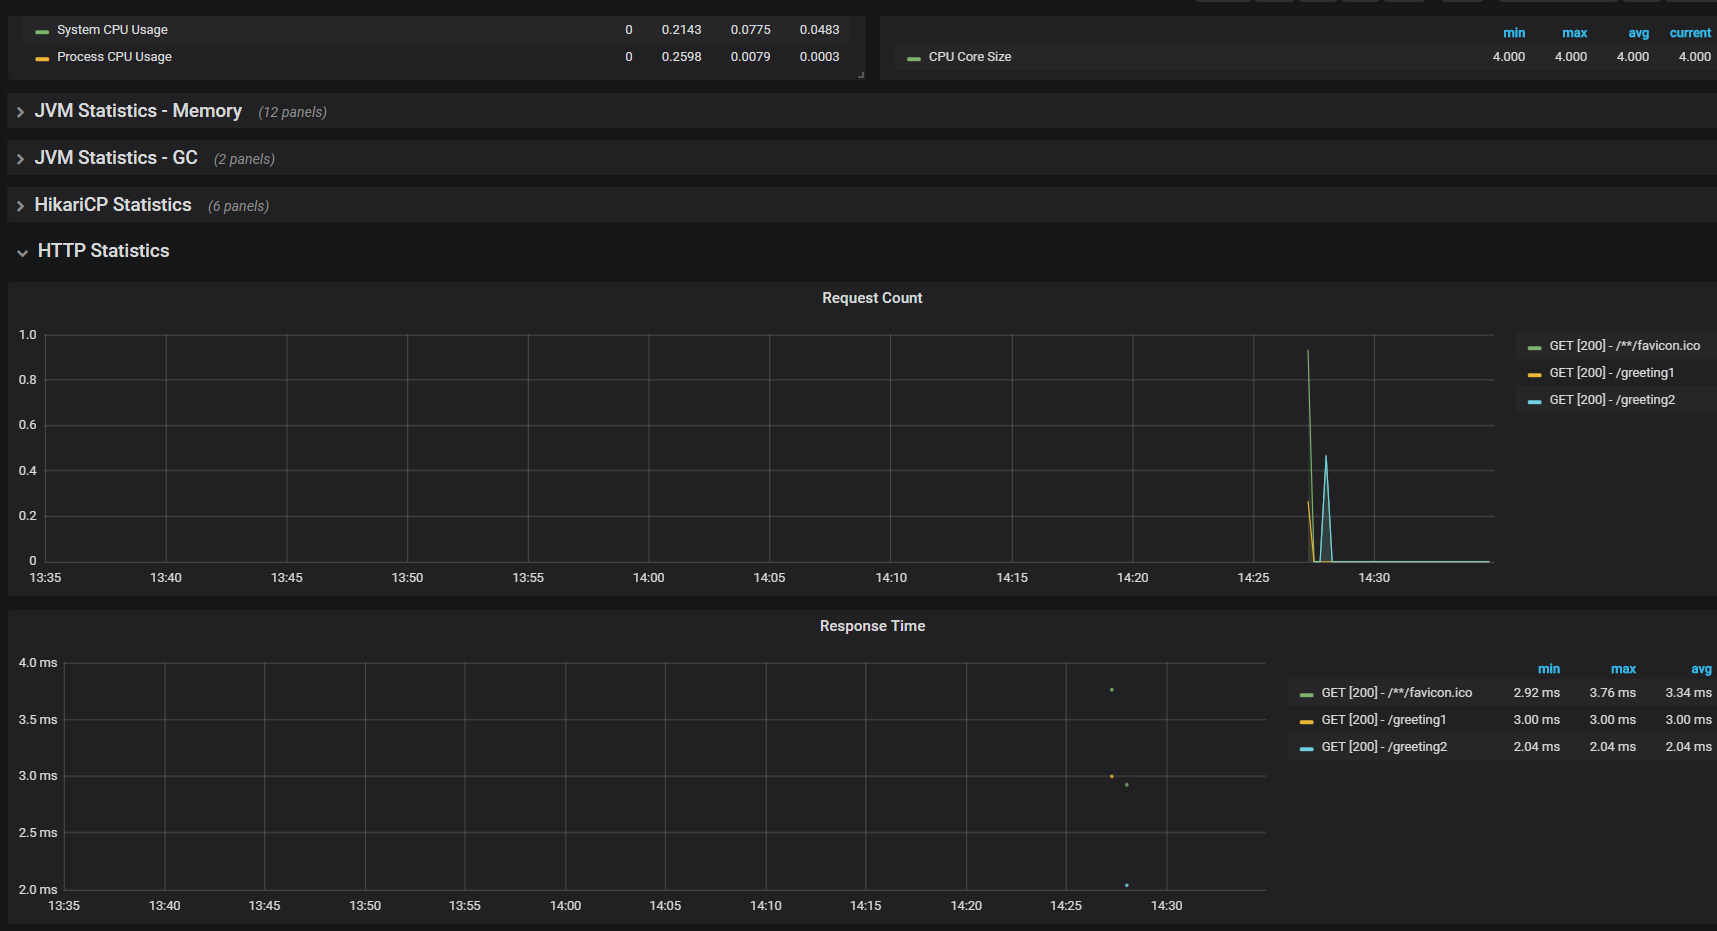Sort Response Time legend by avg
Screen dimensions: 1717x931
click(x=1701, y=669)
